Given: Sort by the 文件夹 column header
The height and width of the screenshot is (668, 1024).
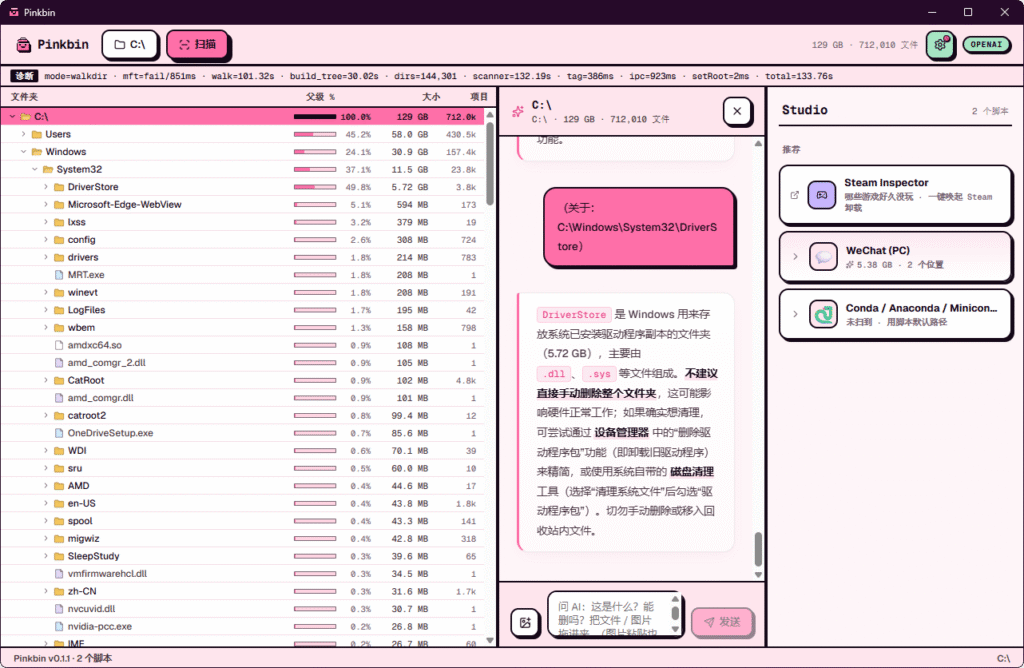Looking at the screenshot, I should pos(24,97).
